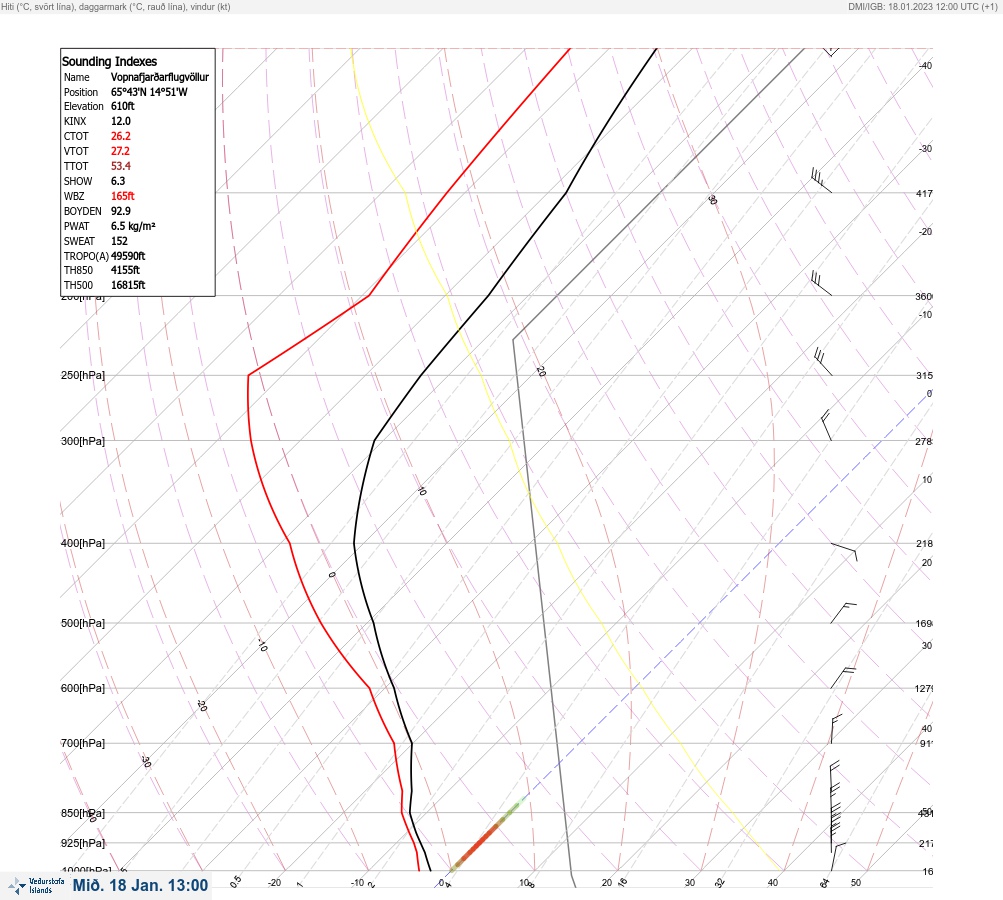Screen dimensions: 1003x900
Task: Click the 40 temperature axis label at bottom
Action: tap(773, 883)
